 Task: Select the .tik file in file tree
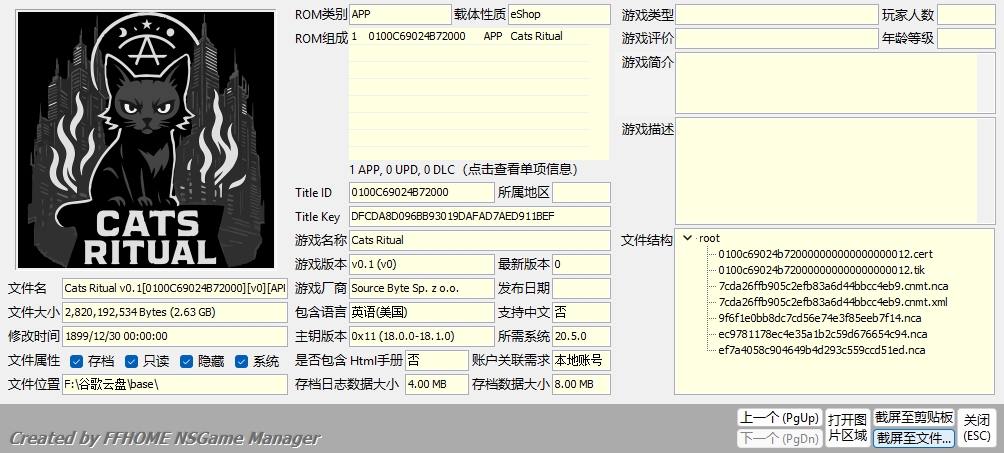[x=821, y=270]
